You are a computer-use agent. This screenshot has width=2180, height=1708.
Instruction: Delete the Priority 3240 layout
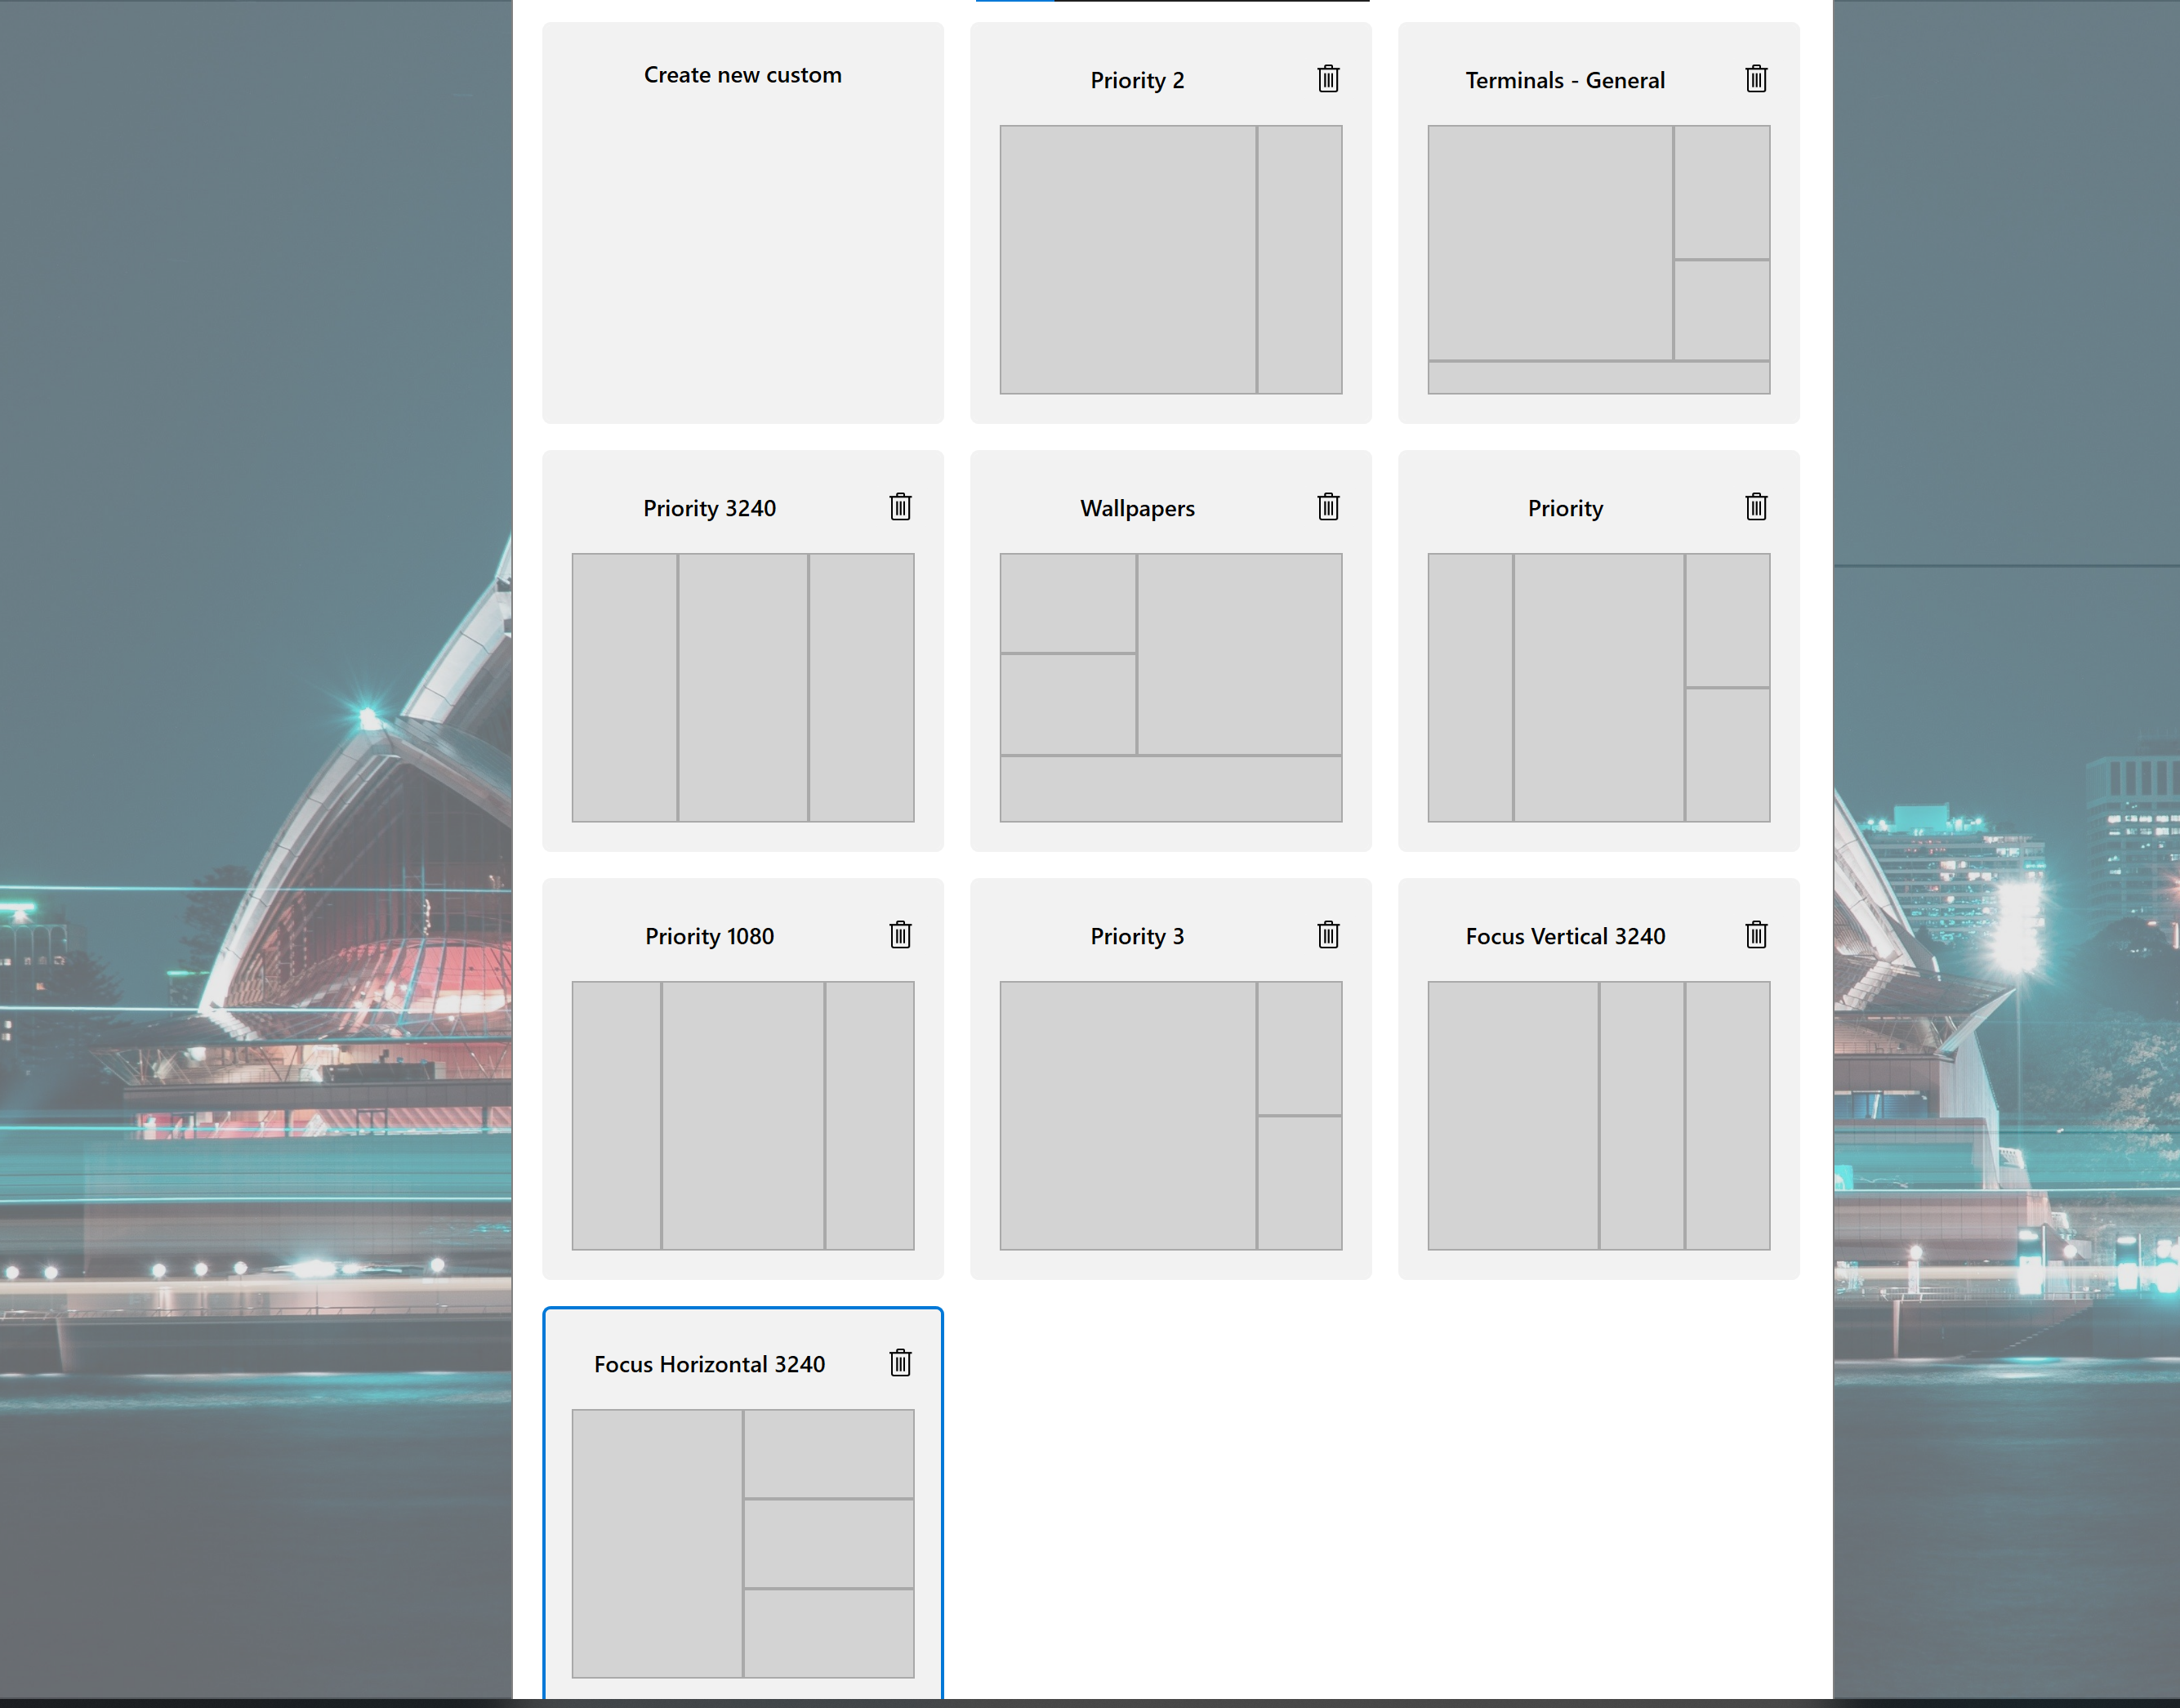pos(900,507)
